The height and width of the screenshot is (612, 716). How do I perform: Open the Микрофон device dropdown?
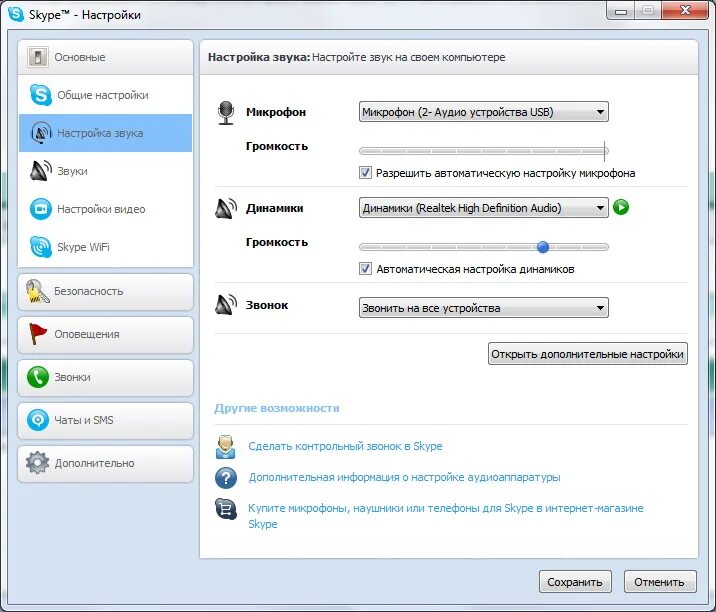pyautogui.click(x=484, y=111)
